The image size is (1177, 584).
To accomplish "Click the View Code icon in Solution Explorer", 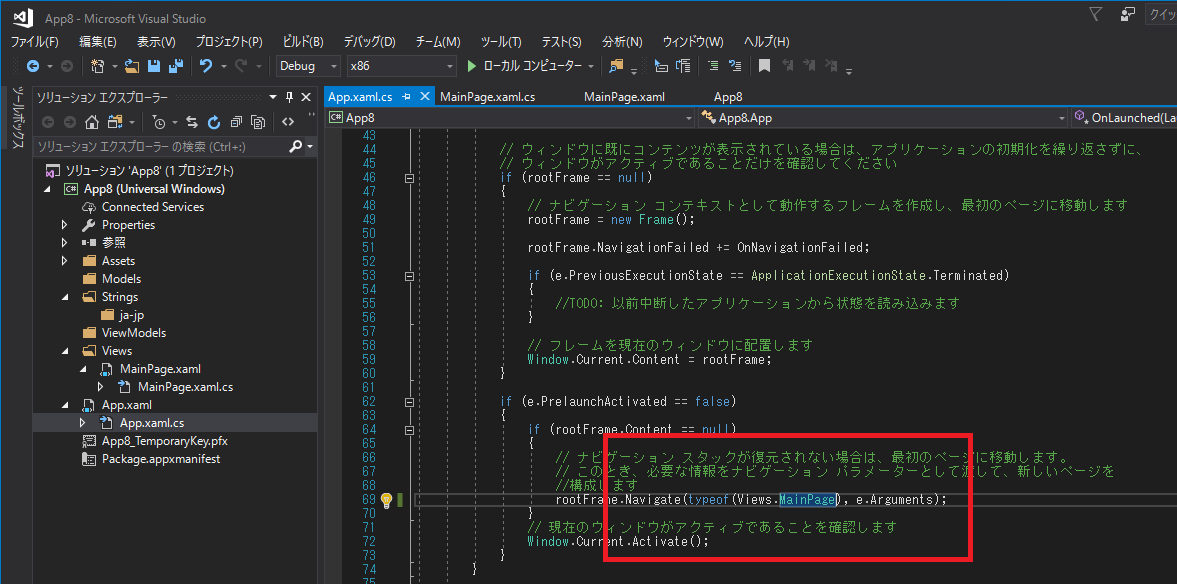I will (287, 122).
